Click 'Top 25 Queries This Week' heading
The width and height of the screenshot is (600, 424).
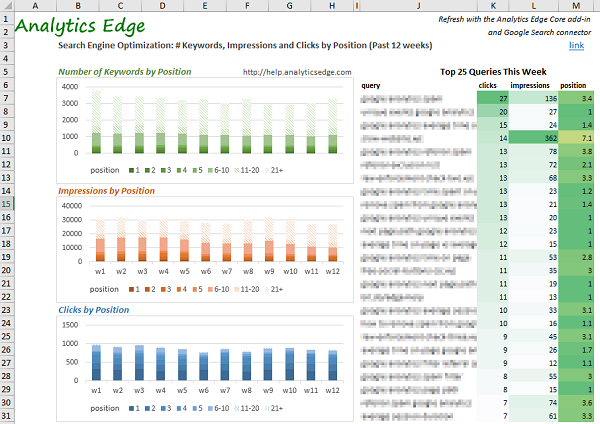point(493,72)
